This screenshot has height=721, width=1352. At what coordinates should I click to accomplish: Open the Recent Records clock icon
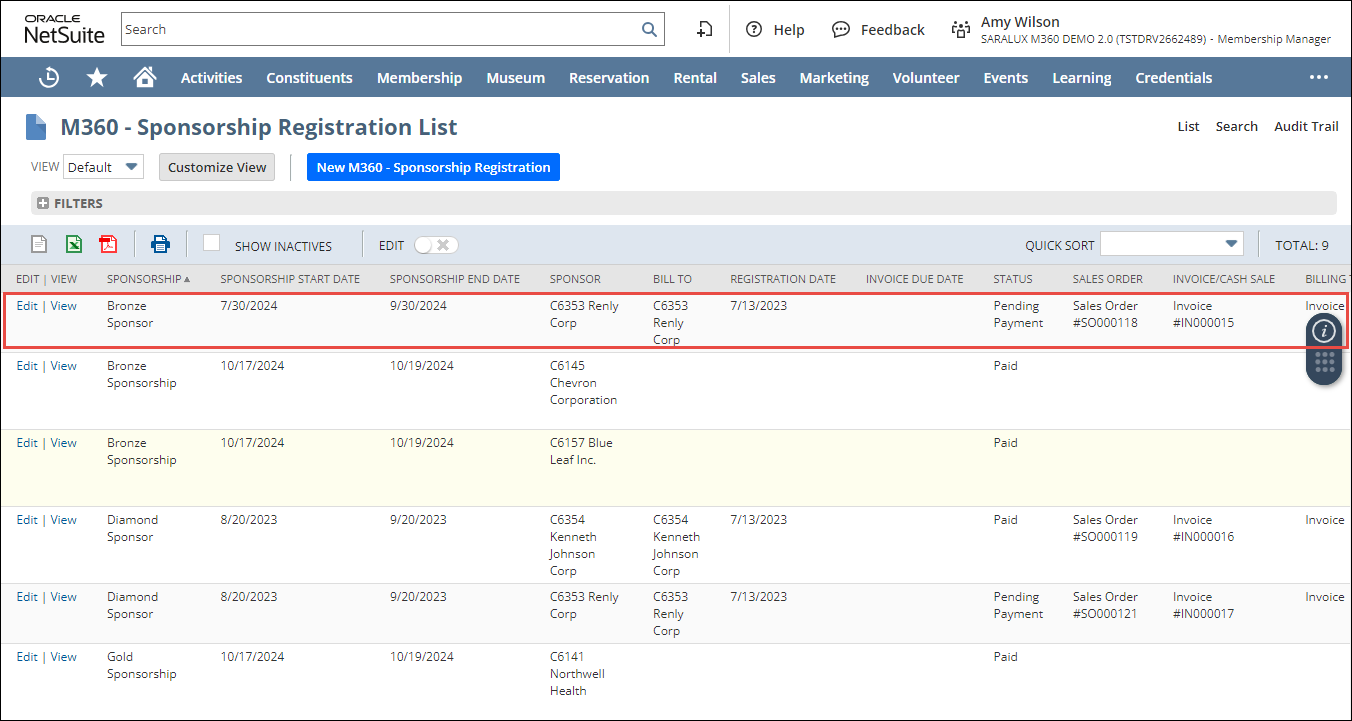click(48, 78)
